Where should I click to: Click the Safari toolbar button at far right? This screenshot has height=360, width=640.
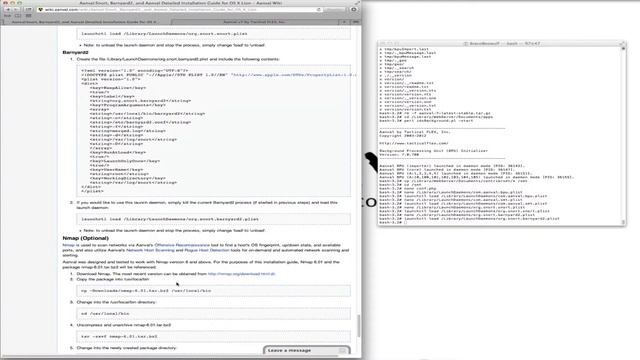(353, 9)
